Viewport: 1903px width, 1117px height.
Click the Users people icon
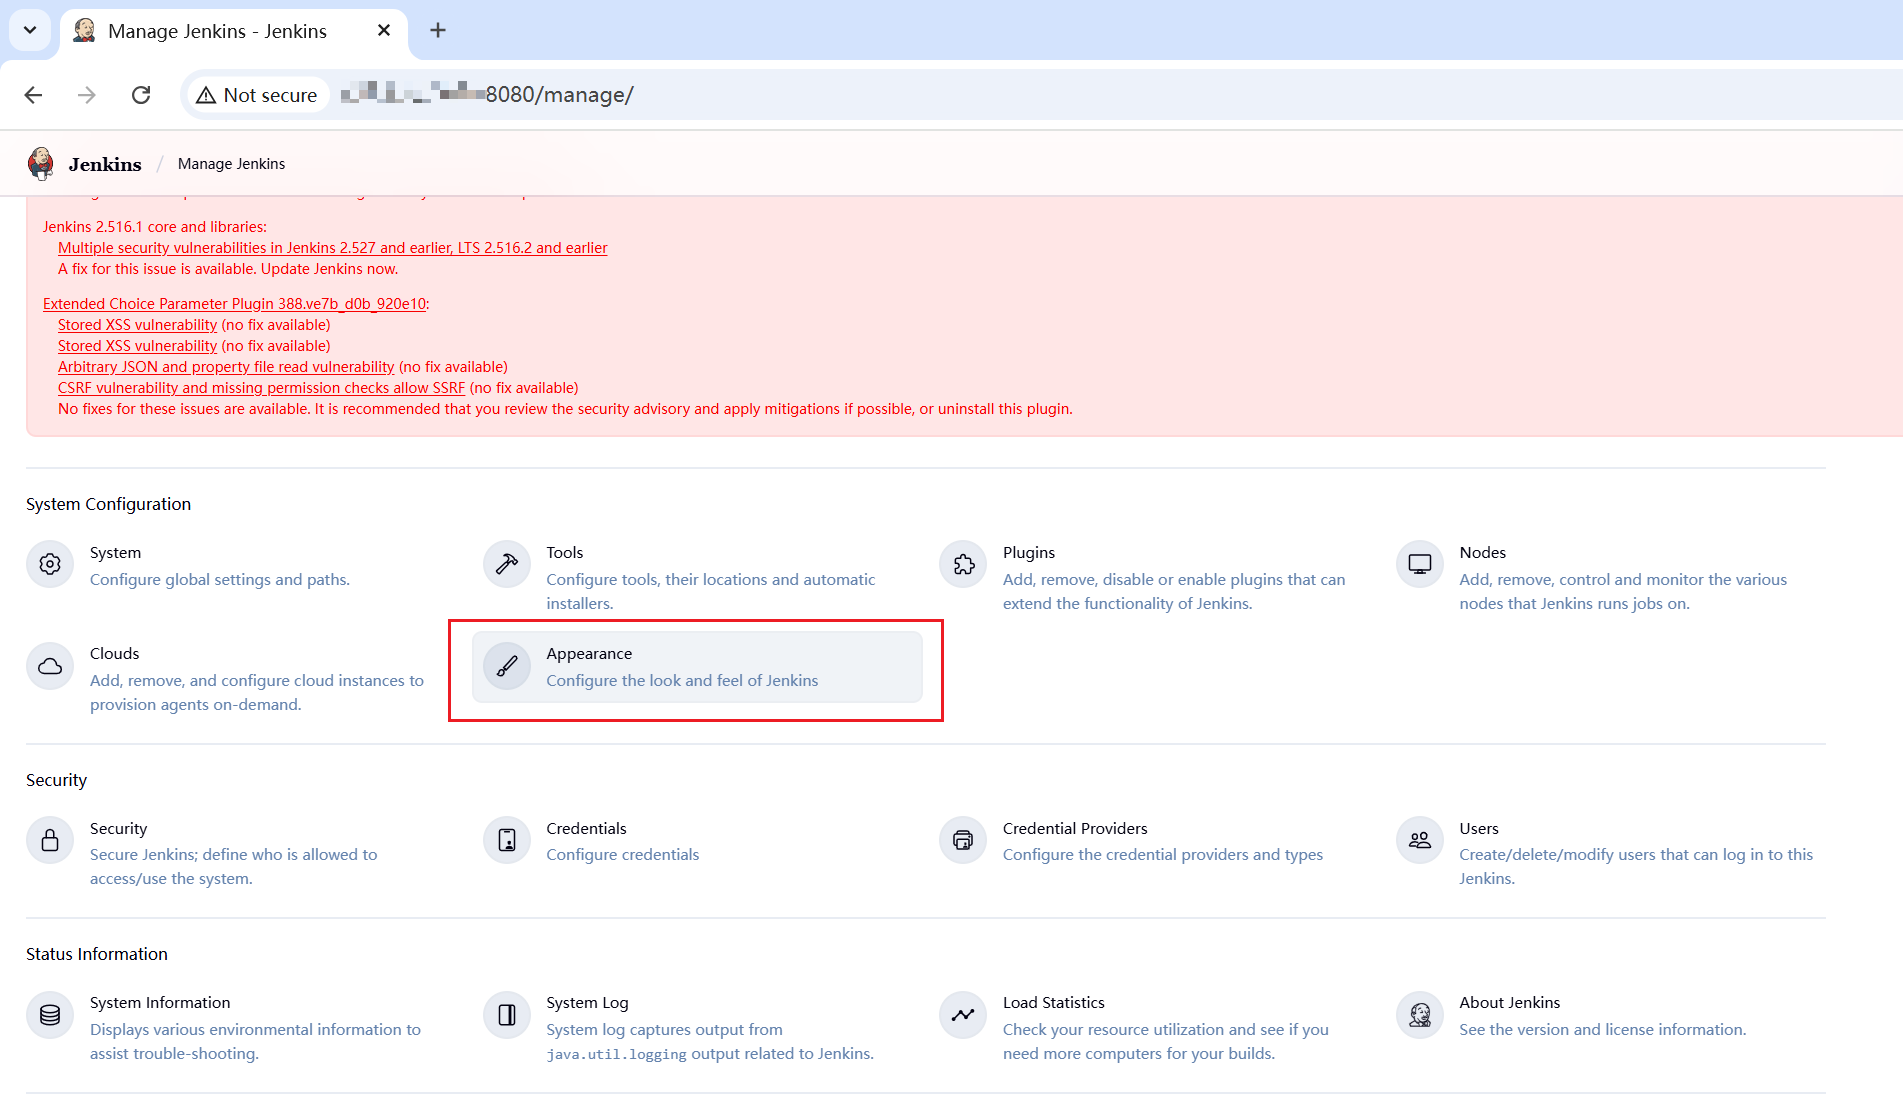pos(1420,840)
